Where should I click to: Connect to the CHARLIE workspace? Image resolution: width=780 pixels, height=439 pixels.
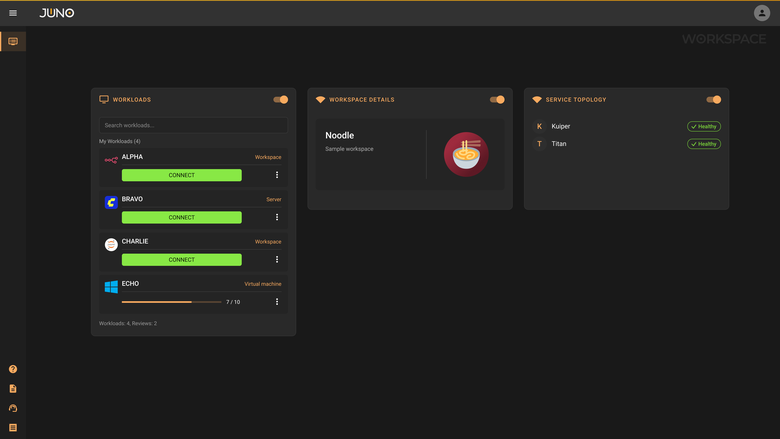182,260
